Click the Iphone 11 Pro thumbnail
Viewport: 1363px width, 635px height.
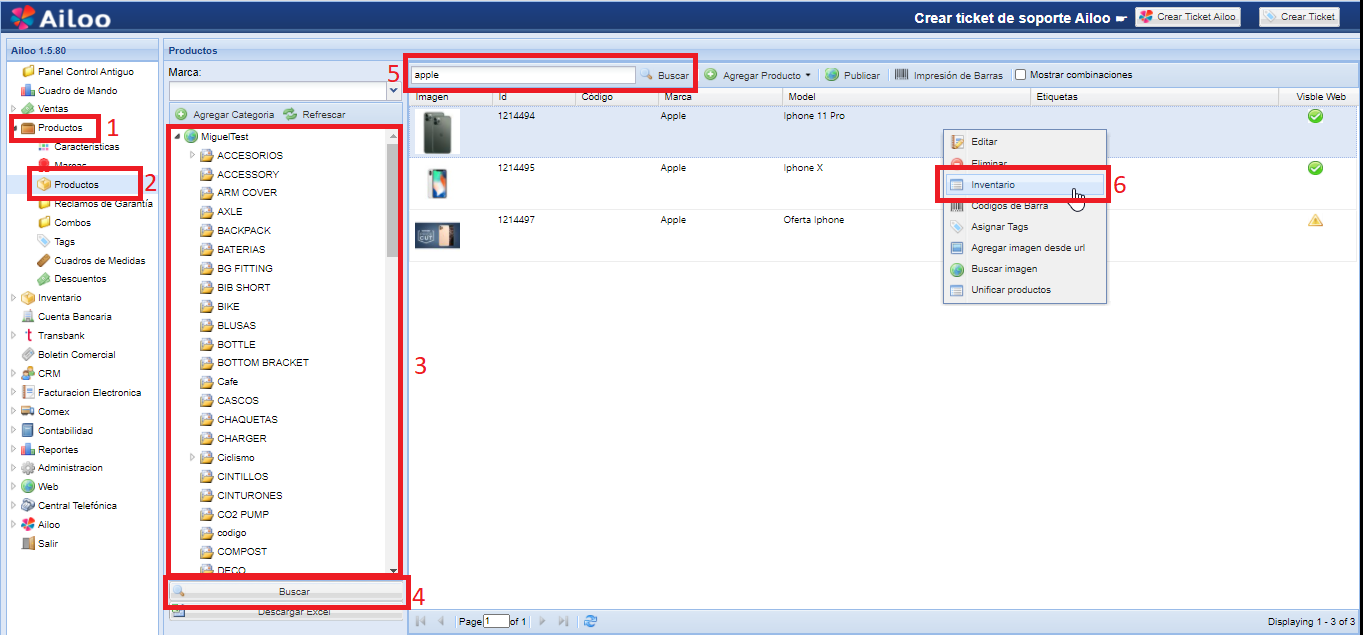click(437, 132)
